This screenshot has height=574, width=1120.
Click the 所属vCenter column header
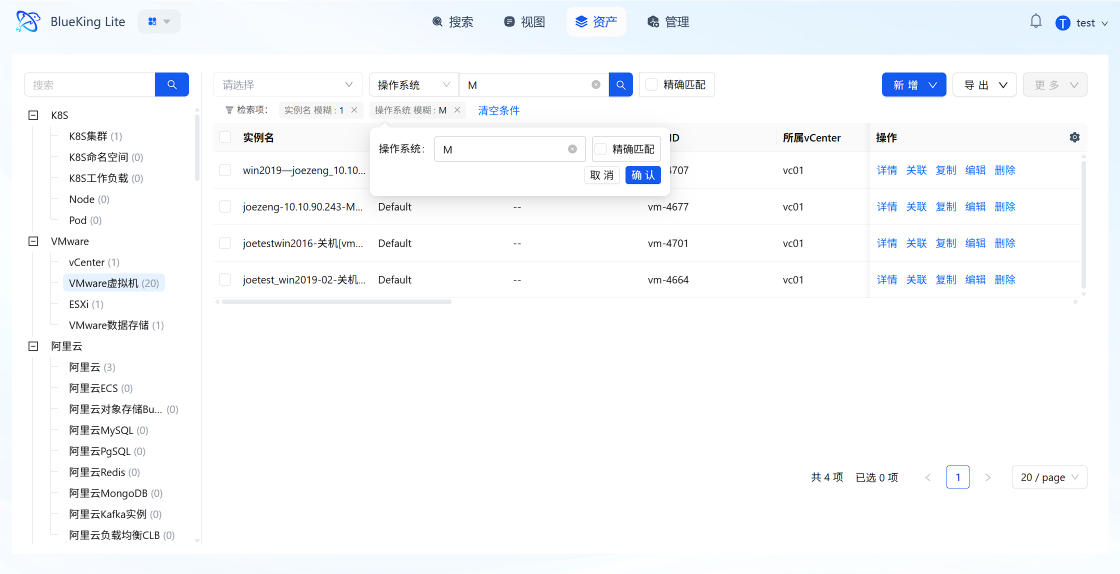[811, 138]
